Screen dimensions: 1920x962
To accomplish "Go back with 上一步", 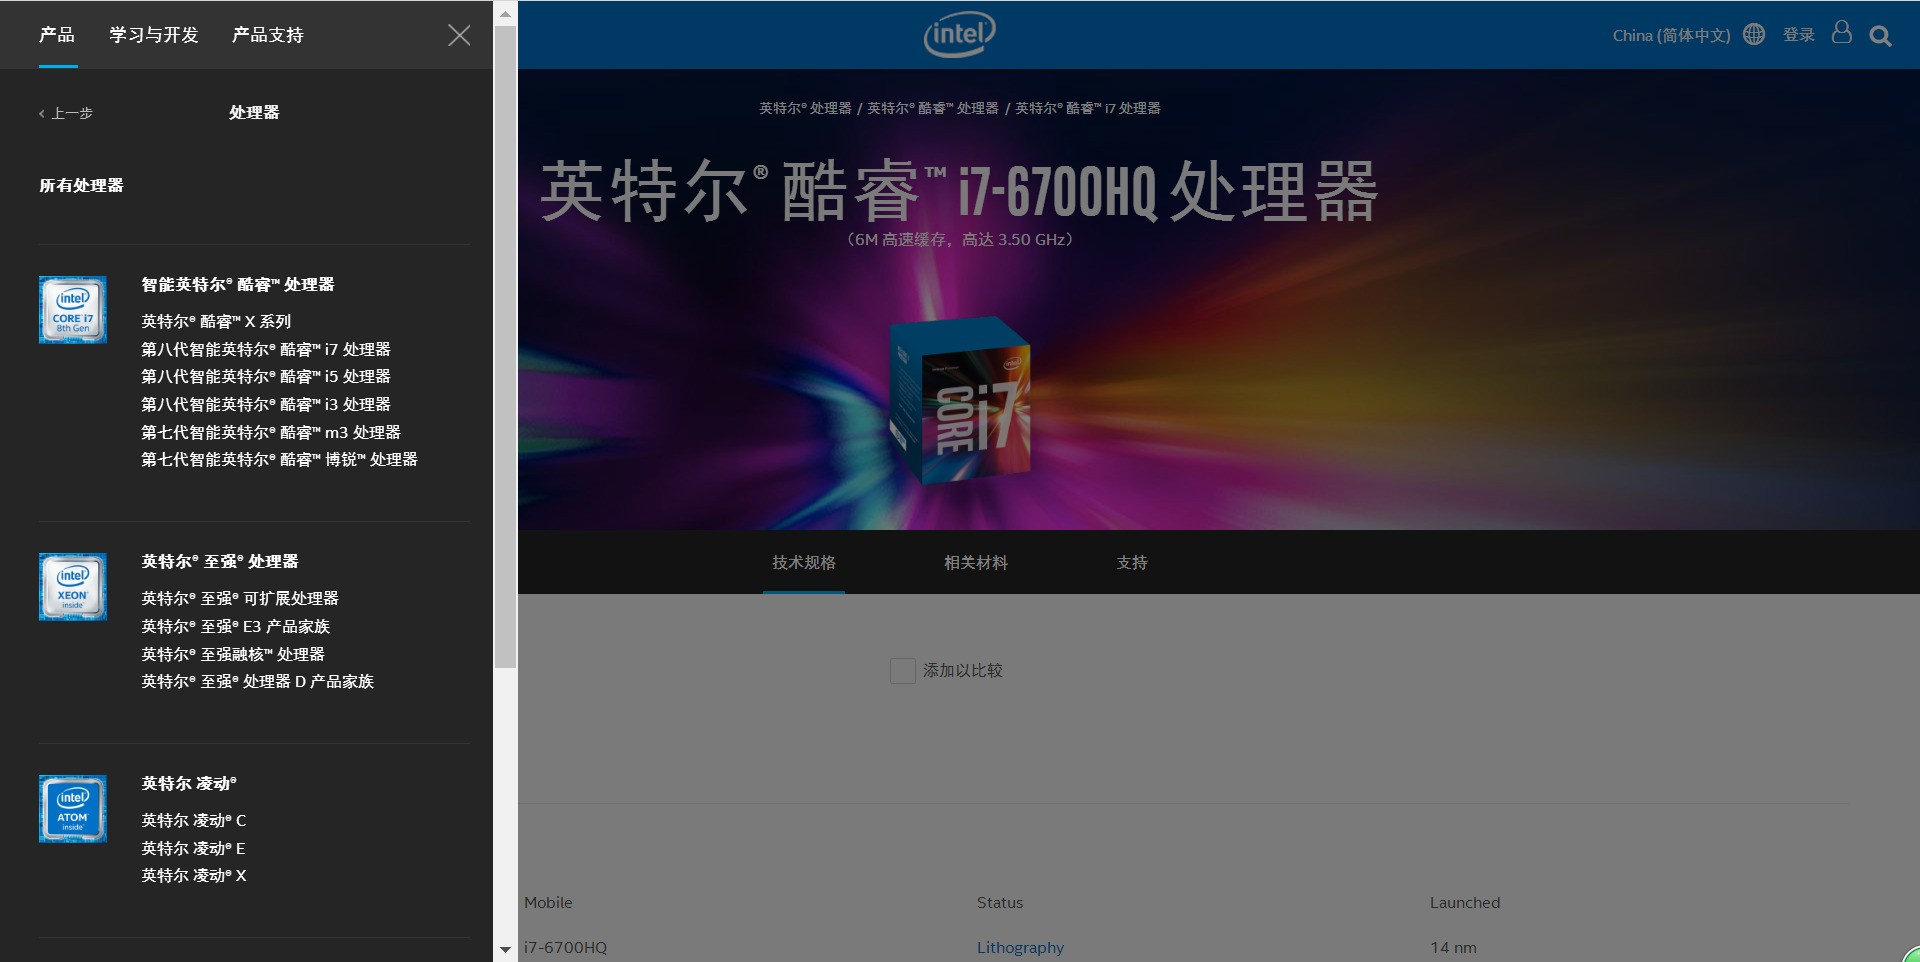I will point(66,114).
